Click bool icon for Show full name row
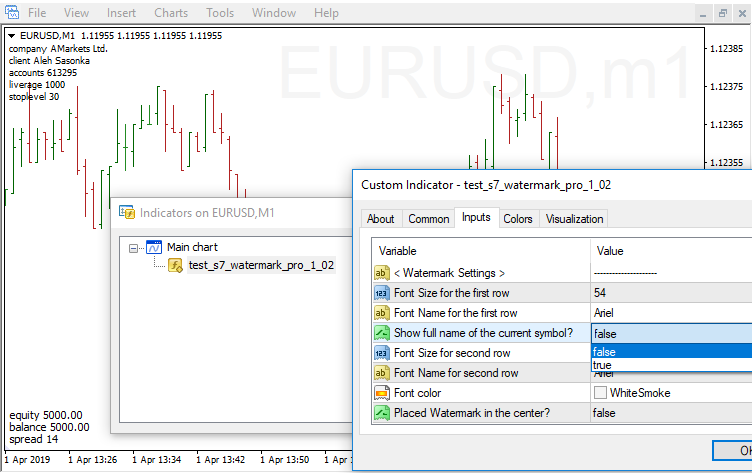This screenshot has width=752, height=473. [382, 333]
